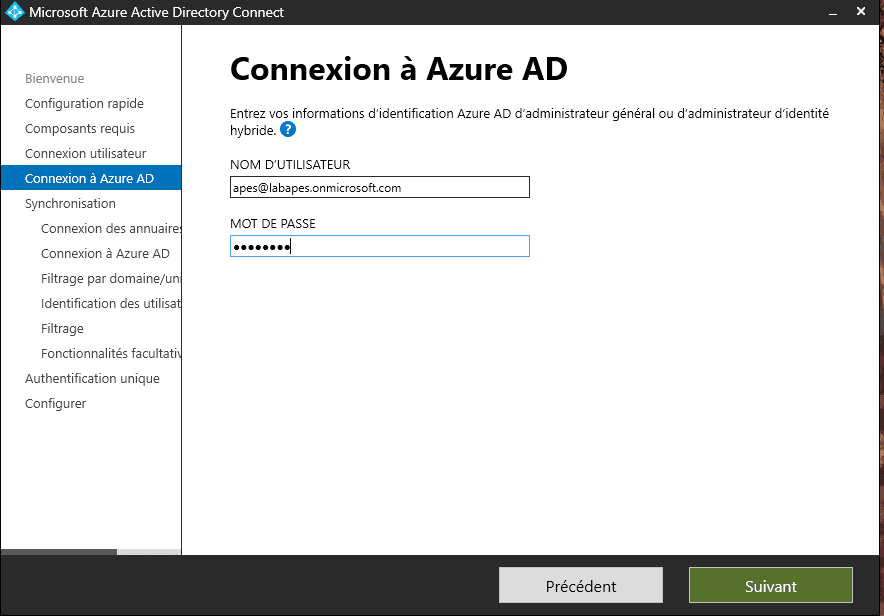Select Connexion utilisateur in the sidebar
This screenshot has height=616, width=884.
click(x=85, y=154)
